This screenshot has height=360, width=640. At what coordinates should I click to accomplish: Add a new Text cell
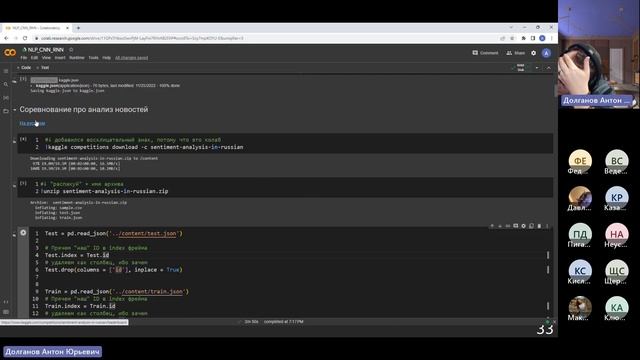[x=42, y=67]
